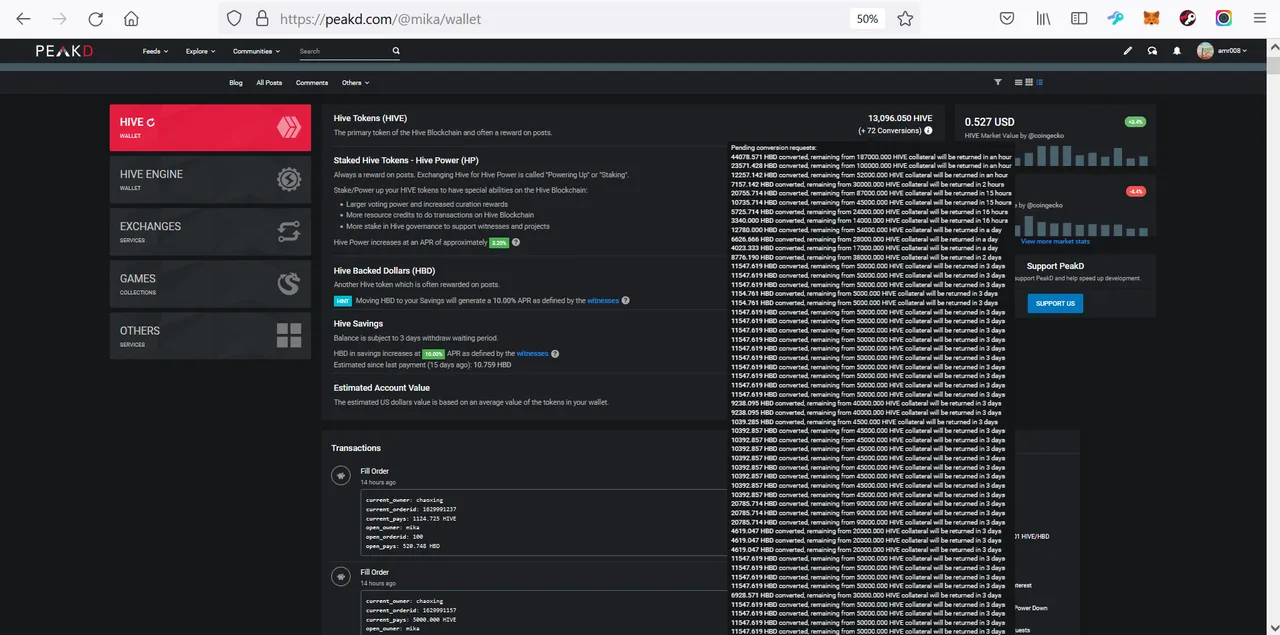This screenshot has height=635, width=1280.
Task: Open the Communities dropdown menu
Action: 256,51
